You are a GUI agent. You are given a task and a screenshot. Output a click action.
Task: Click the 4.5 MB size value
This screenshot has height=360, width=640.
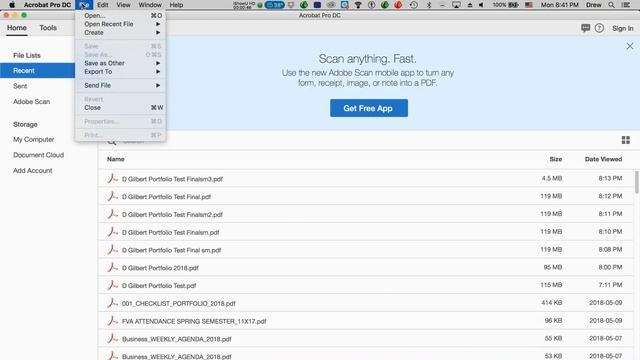coord(552,178)
